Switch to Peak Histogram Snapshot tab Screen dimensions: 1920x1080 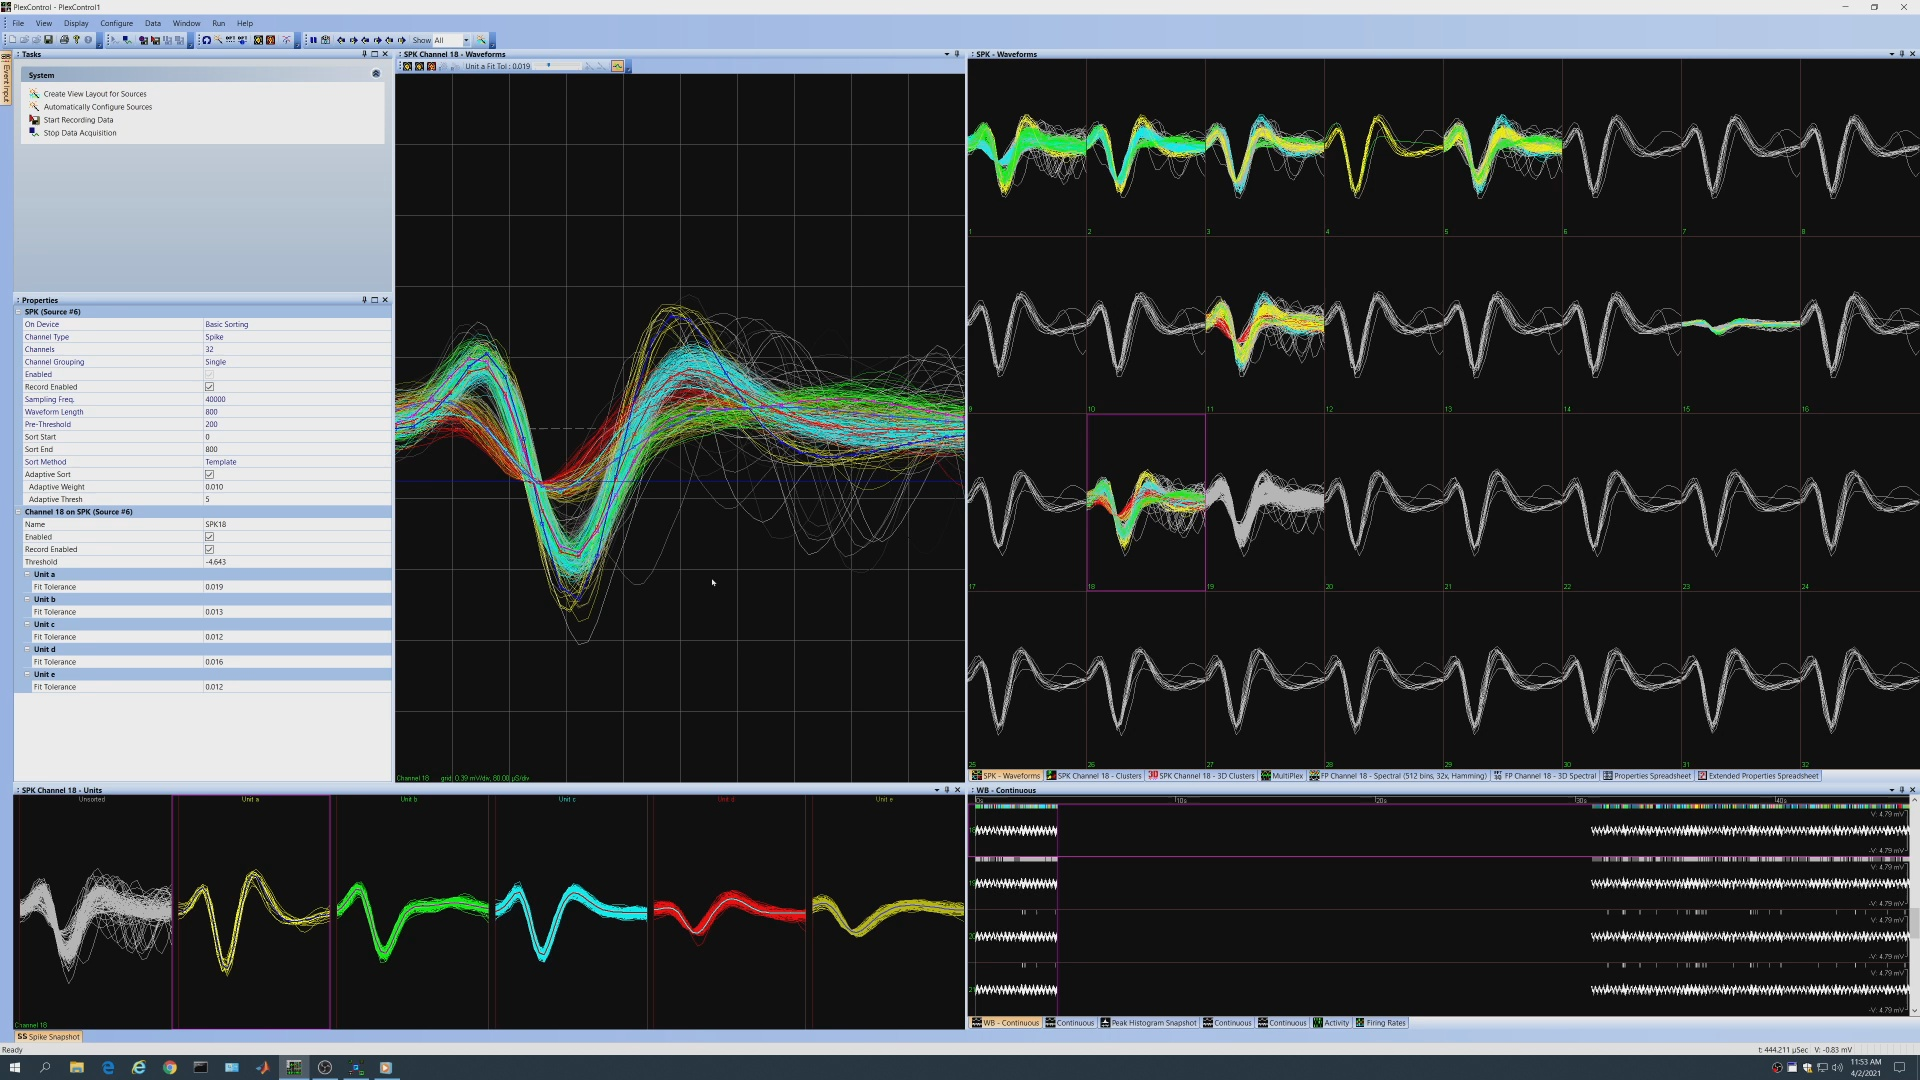(1148, 1023)
